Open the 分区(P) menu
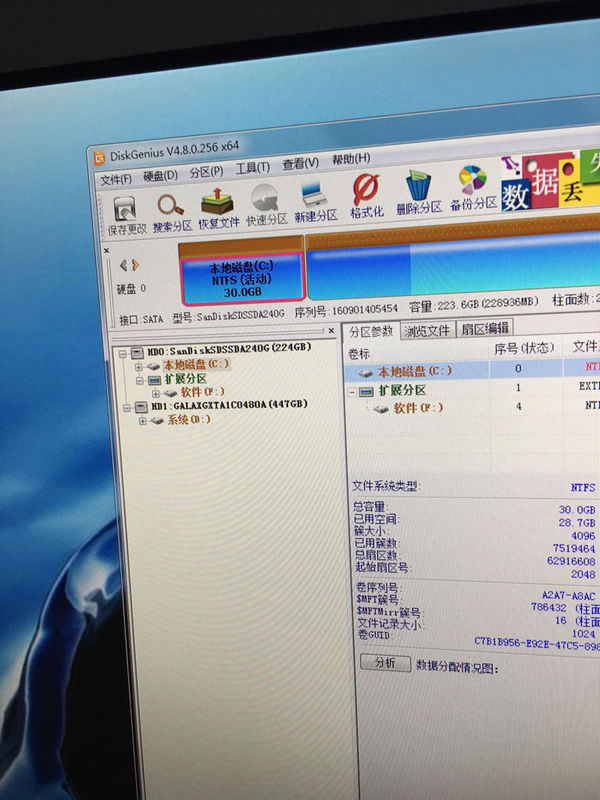The height and width of the screenshot is (800, 600). [206, 172]
